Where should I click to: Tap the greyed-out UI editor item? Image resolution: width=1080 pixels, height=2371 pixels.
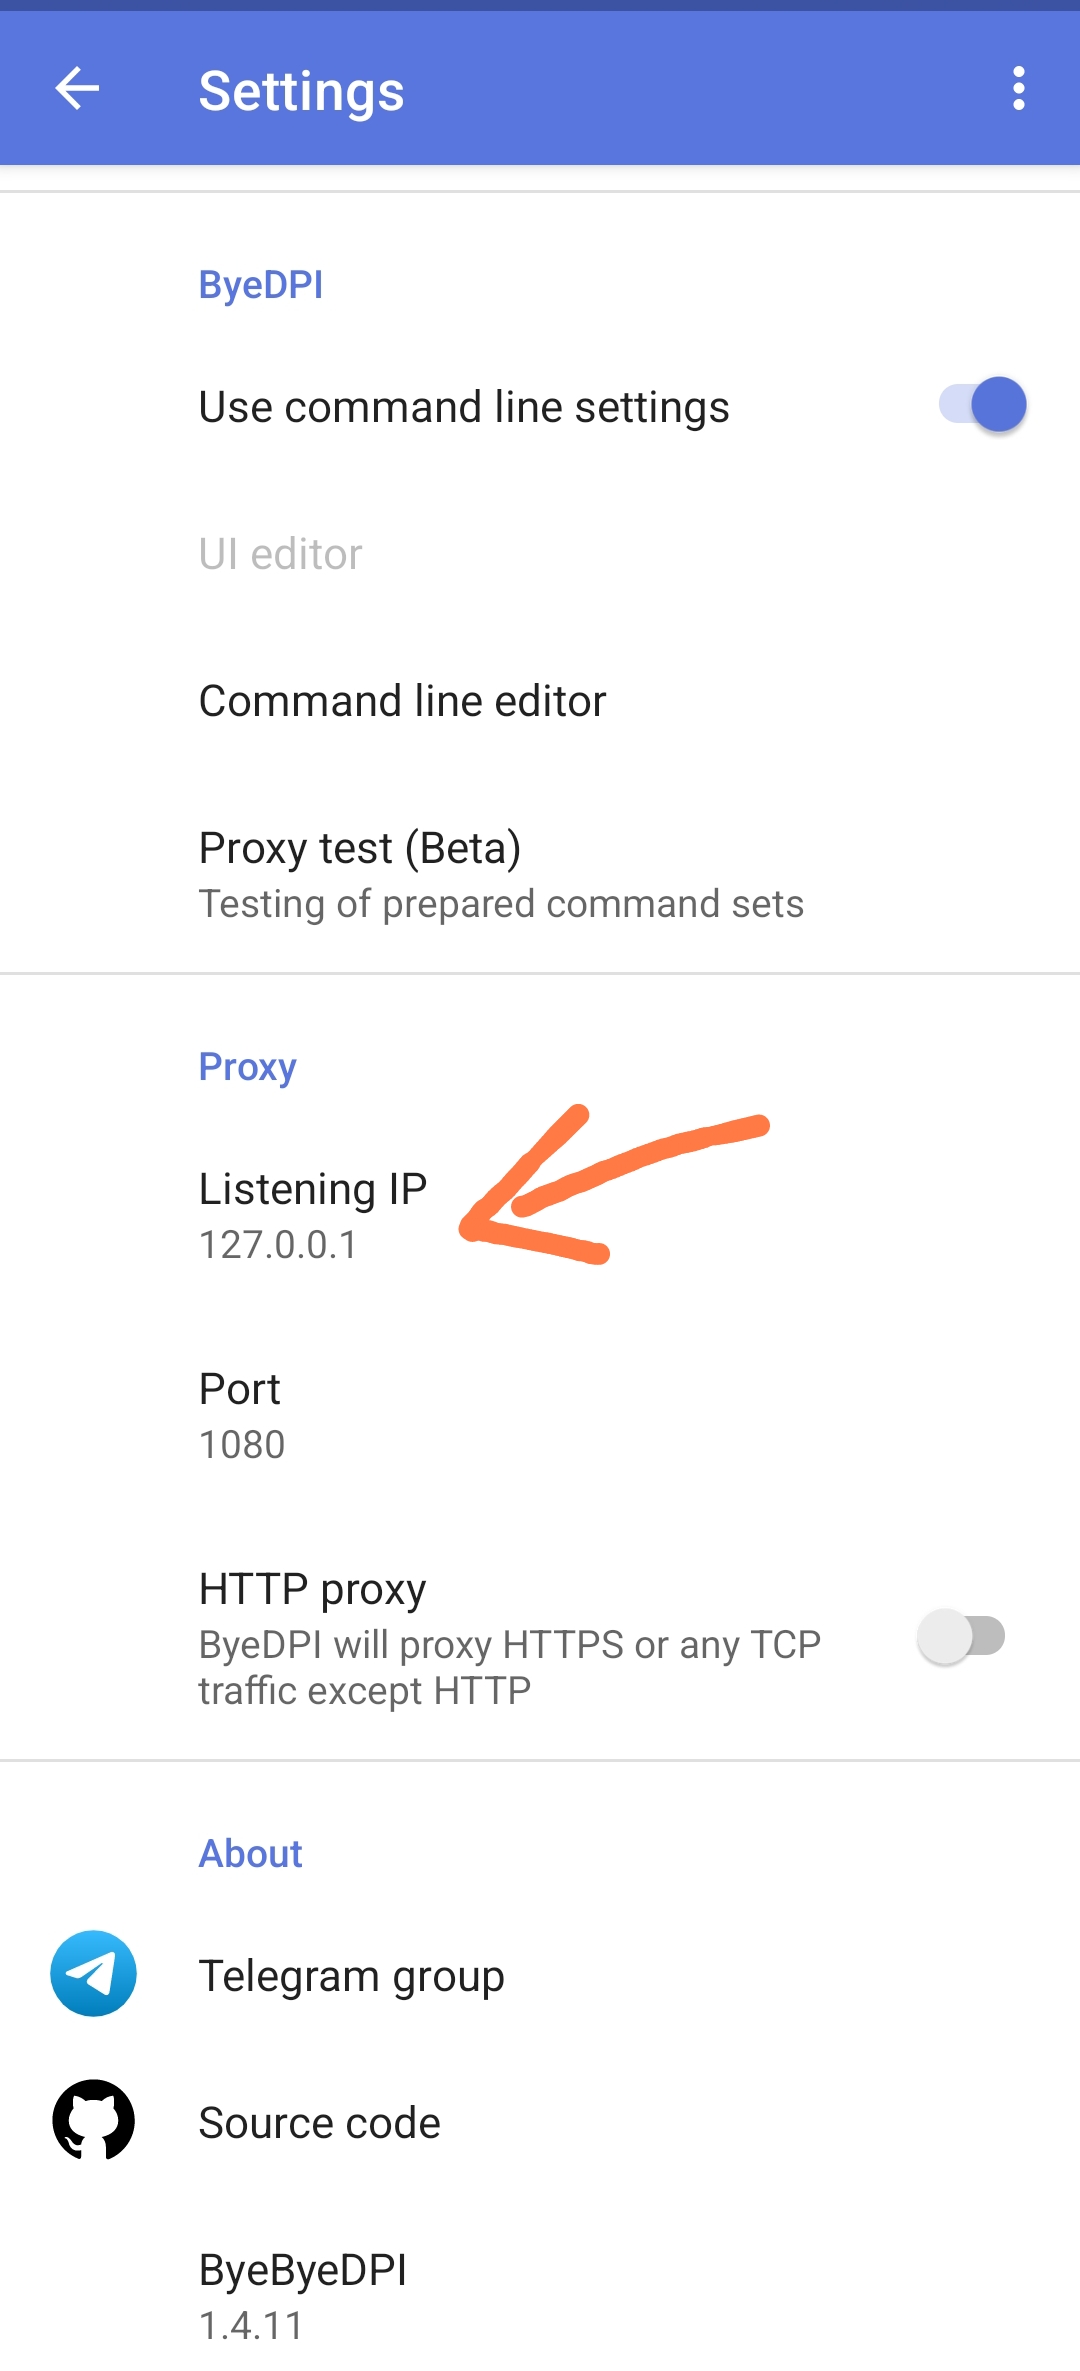pyautogui.click(x=280, y=554)
